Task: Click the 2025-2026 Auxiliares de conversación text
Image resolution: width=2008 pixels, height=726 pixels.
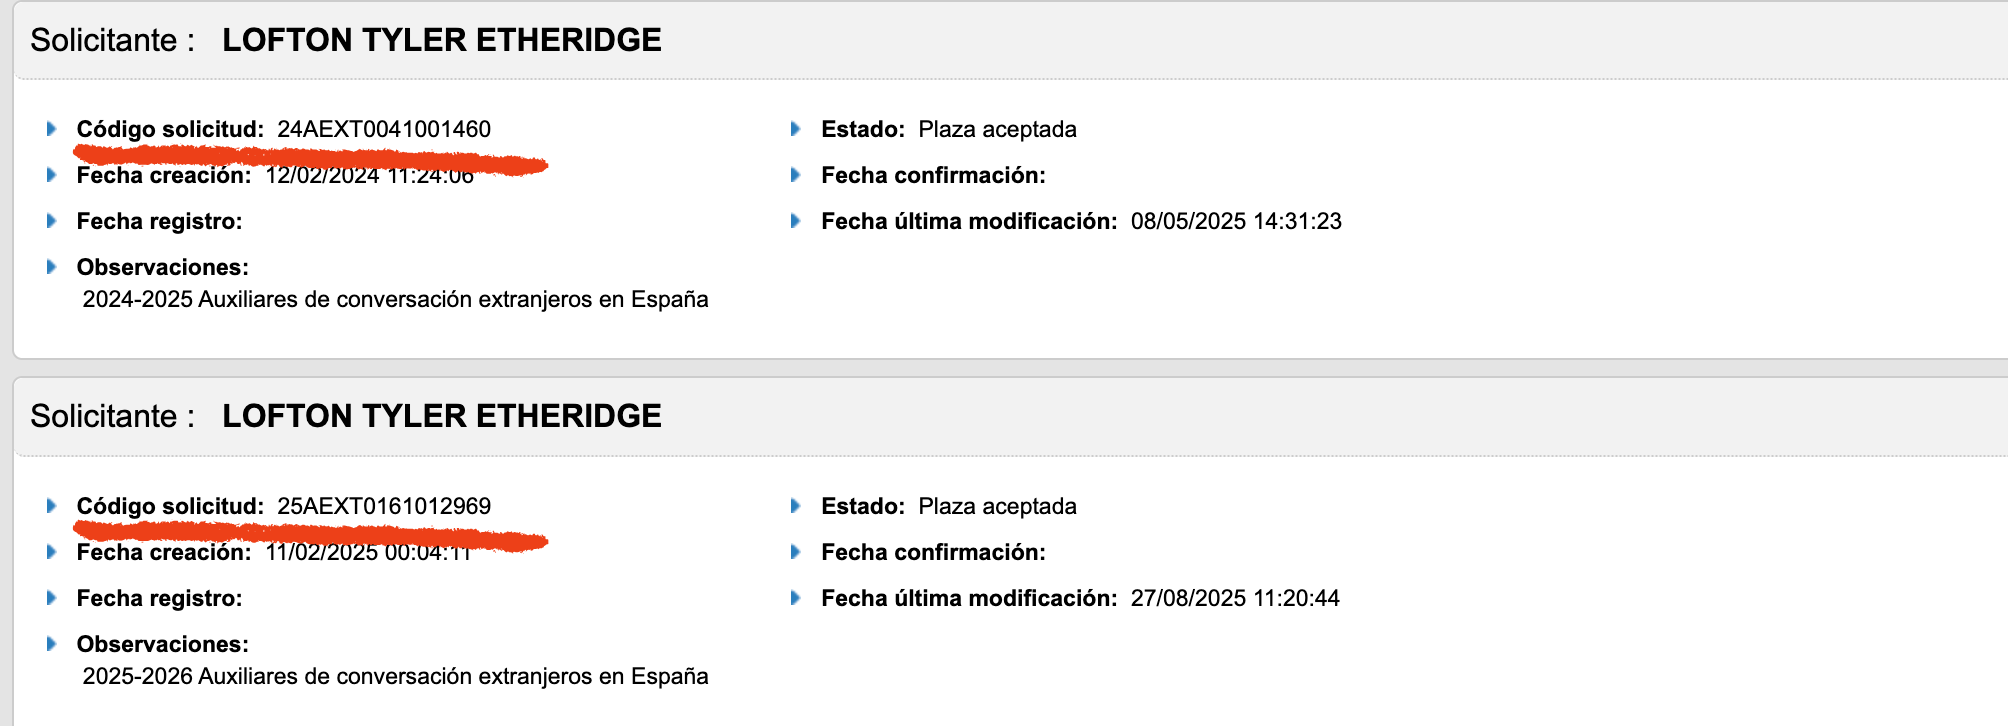Action: 395,677
